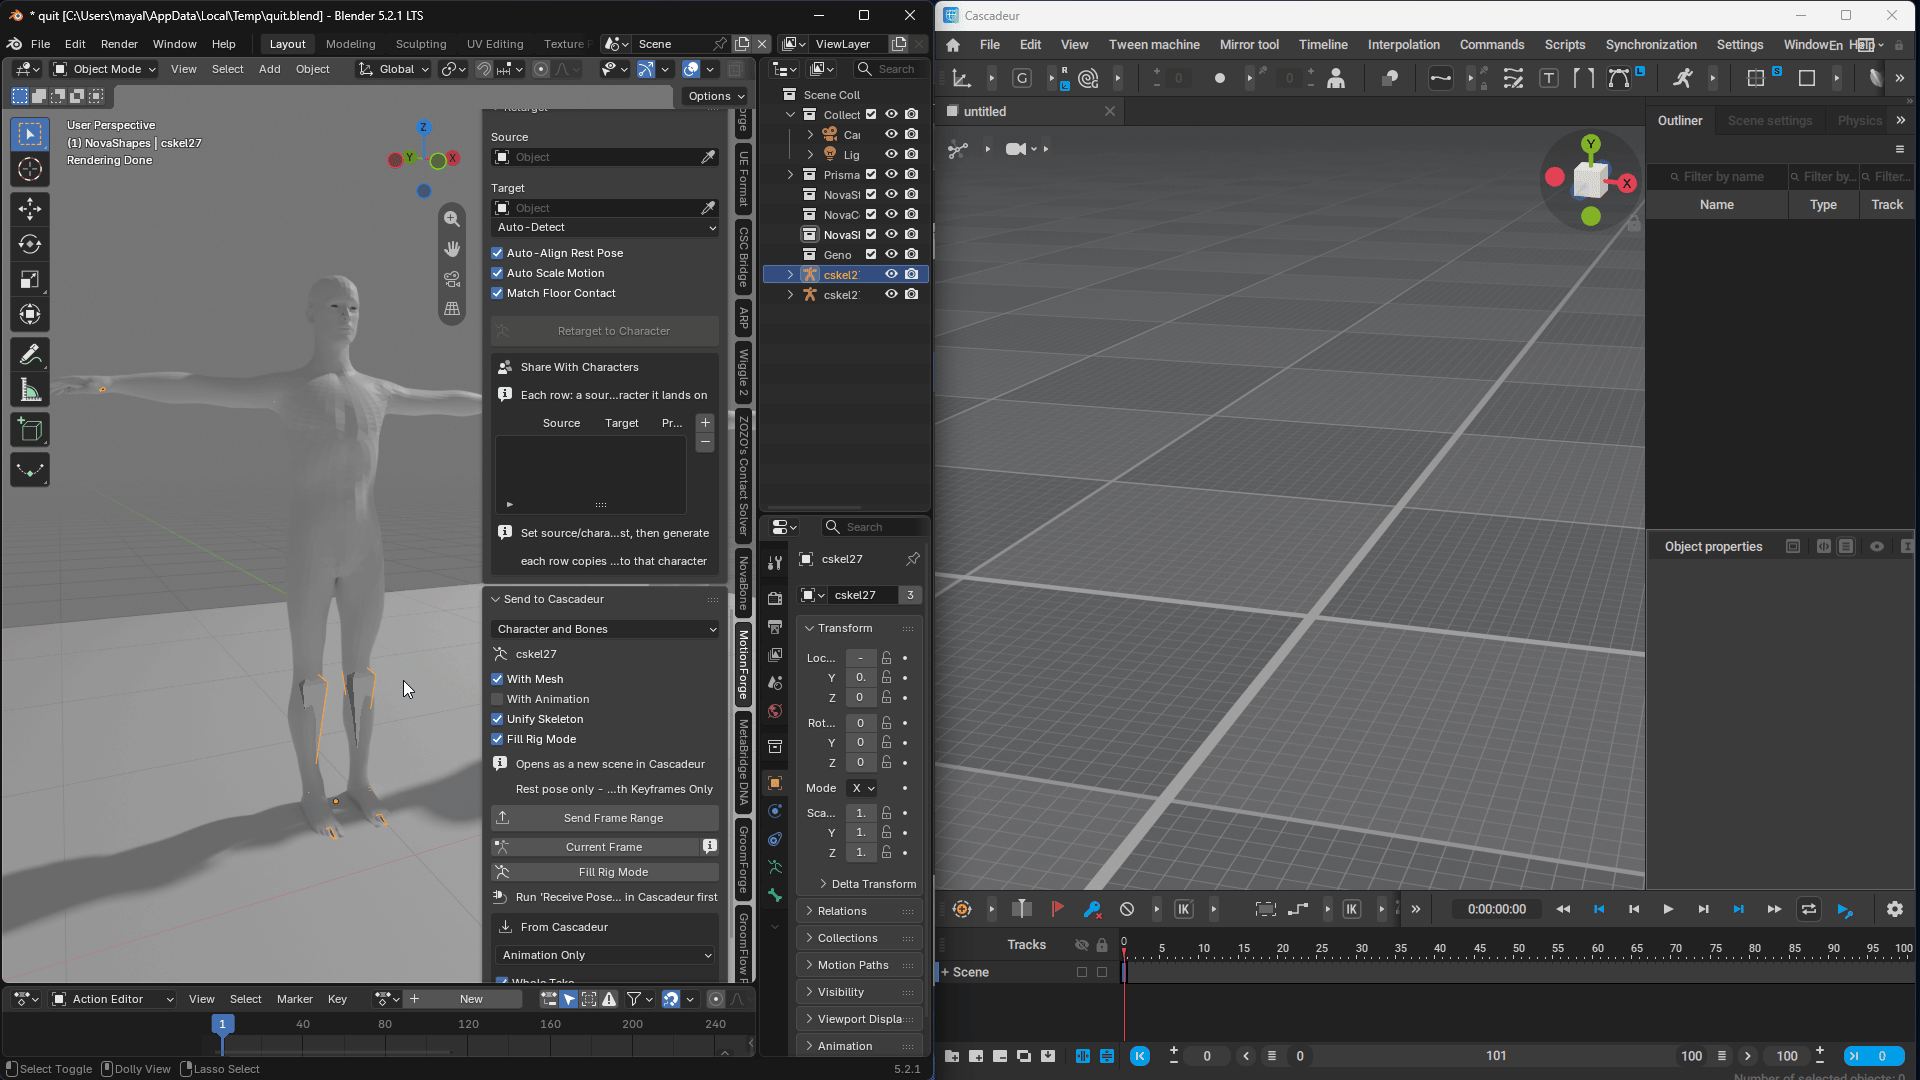1920x1080 pixels.
Task: Select the Move tool in Blender
Action: 30,208
